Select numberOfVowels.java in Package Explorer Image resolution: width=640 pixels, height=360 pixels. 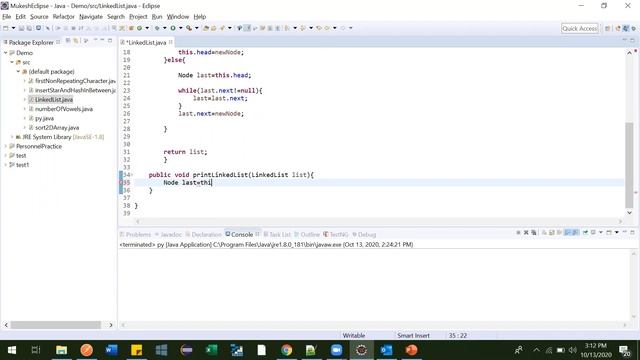coord(64,109)
